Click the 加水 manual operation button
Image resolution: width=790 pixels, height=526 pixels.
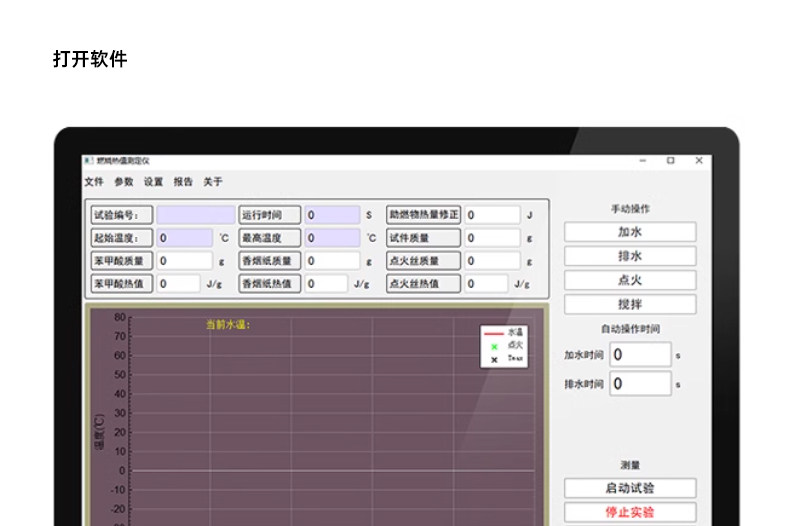pyautogui.click(x=630, y=232)
